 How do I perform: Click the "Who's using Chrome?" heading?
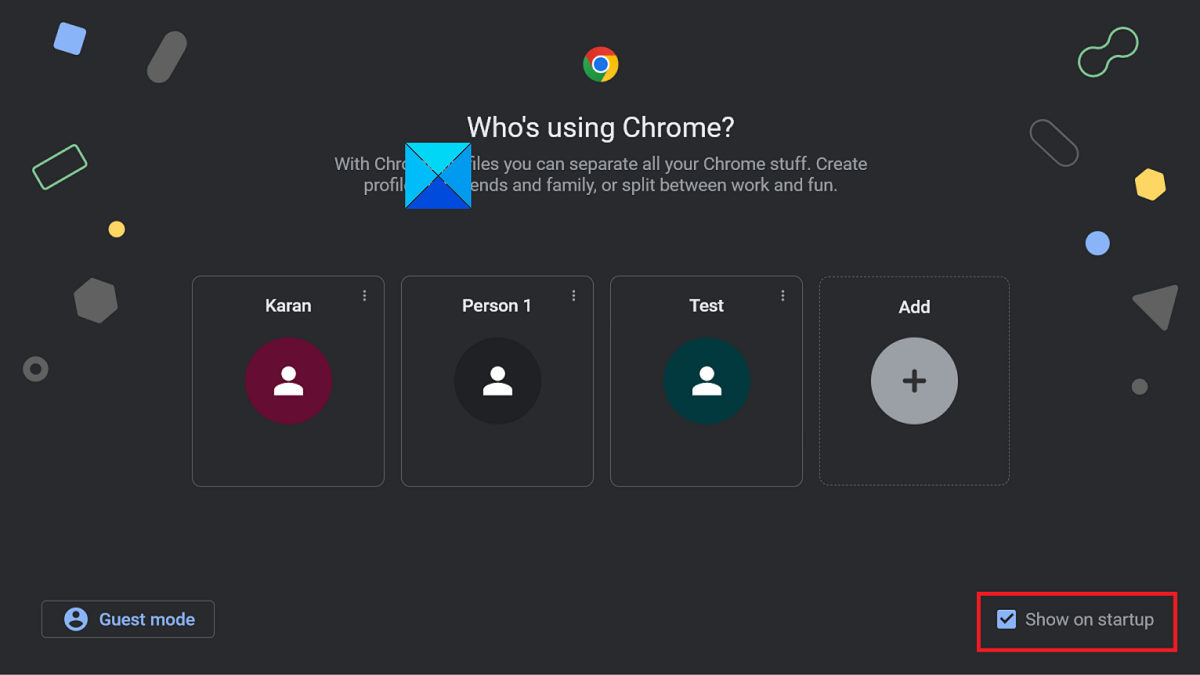pos(601,128)
